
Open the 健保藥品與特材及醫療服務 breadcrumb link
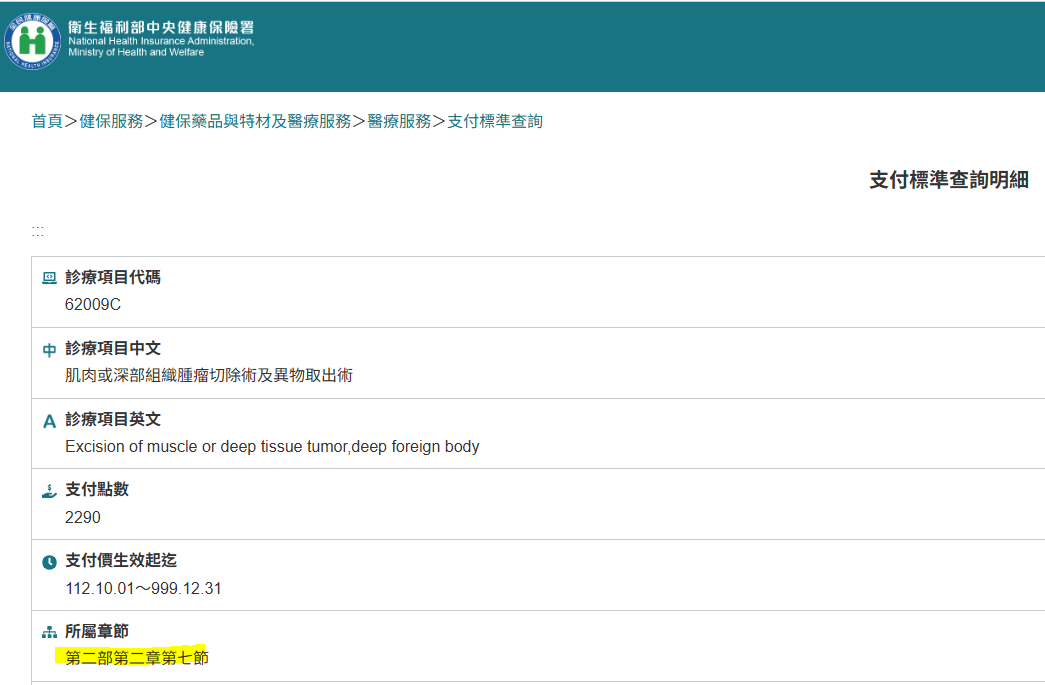[x=255, y=121]
